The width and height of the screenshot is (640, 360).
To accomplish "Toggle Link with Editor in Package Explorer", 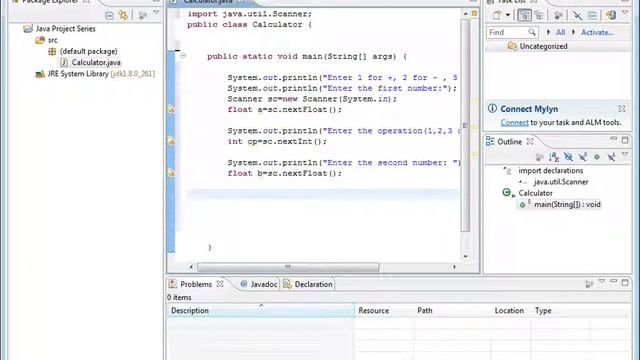I will (123, 16).
